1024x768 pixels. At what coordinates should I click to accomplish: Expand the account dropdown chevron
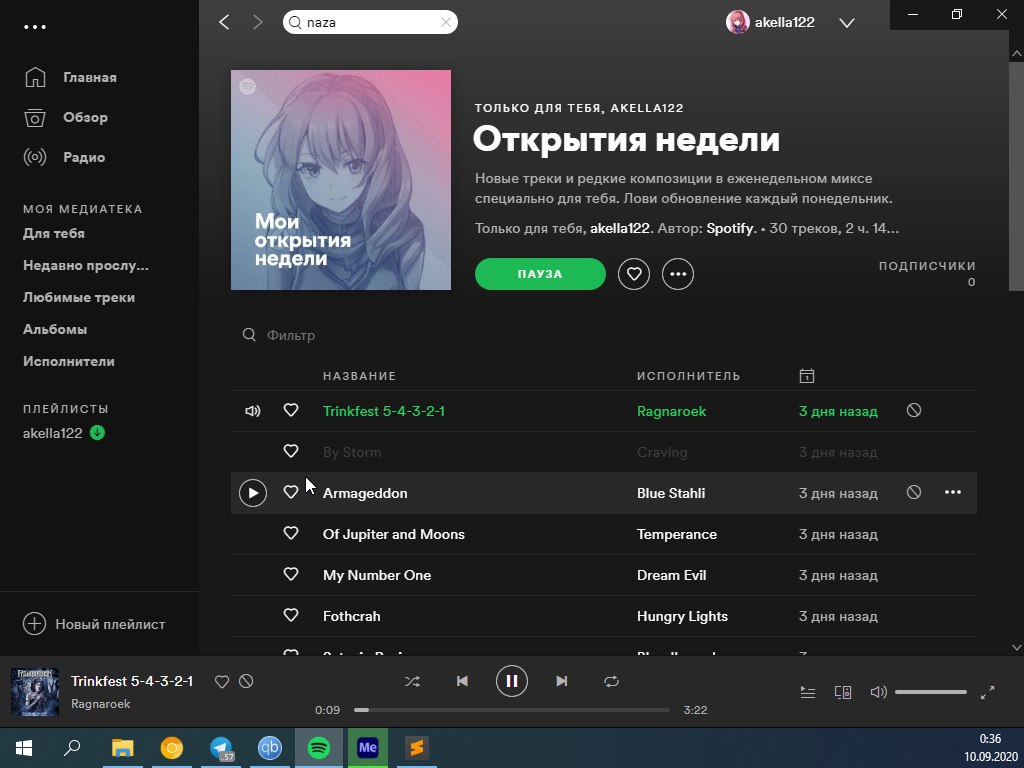point(847,23)
